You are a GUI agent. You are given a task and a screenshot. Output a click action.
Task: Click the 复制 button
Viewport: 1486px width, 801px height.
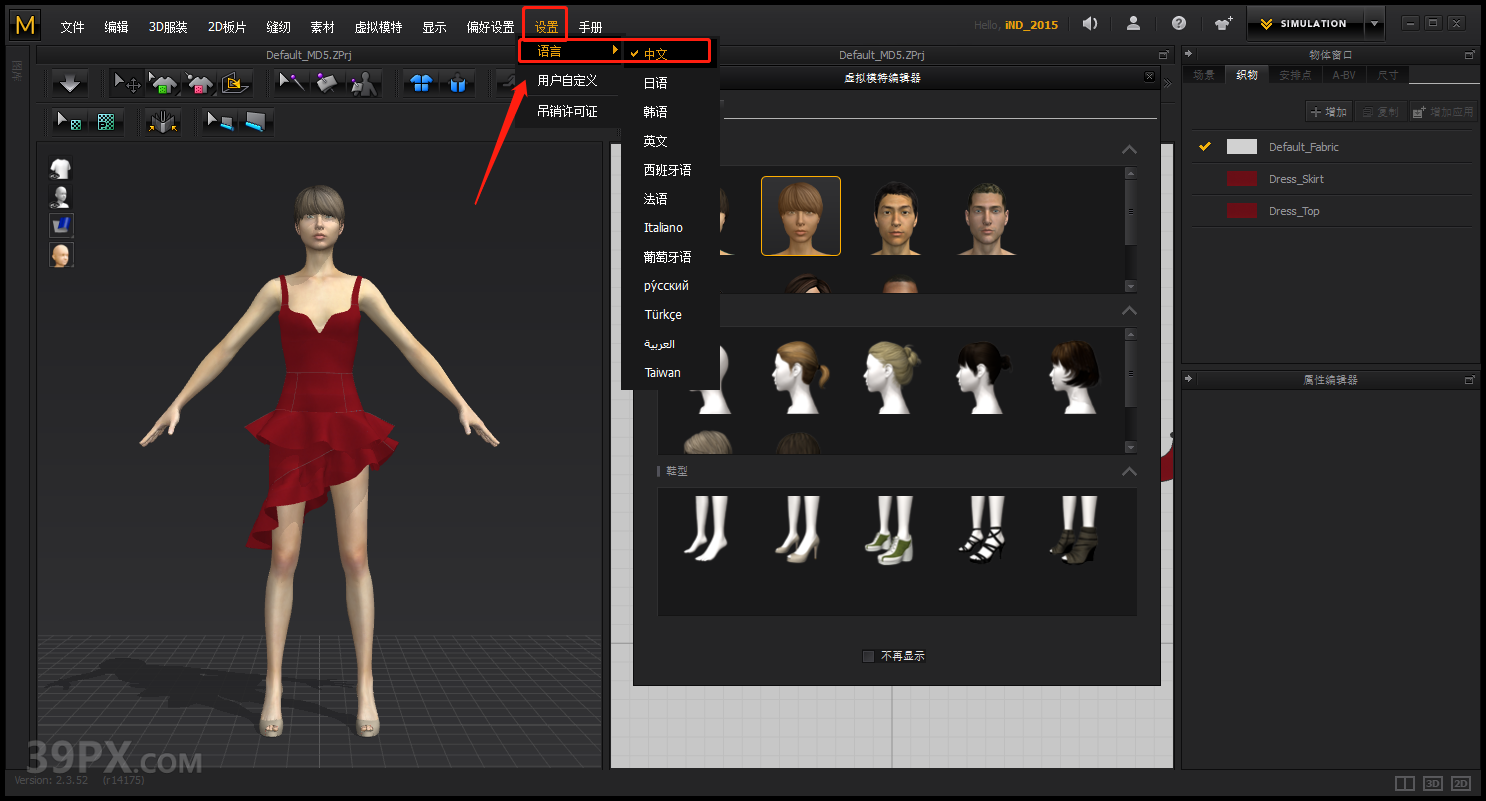click(1381, 112)
